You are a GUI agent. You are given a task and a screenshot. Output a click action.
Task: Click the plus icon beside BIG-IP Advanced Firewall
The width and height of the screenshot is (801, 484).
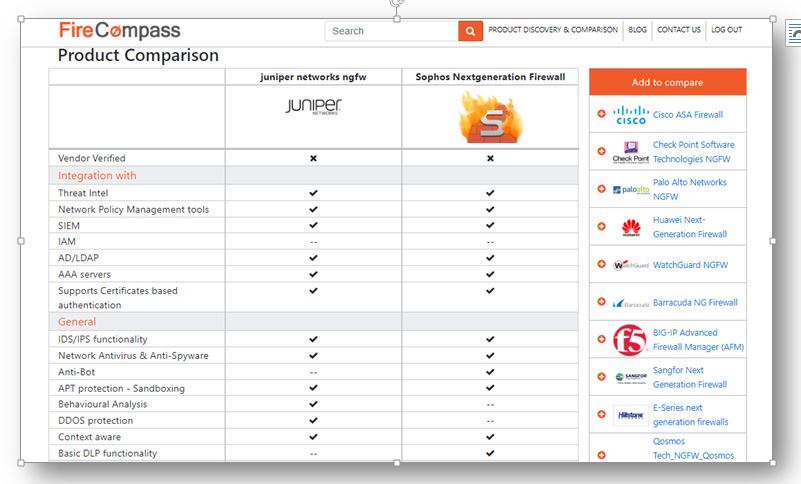tap(601, 339)
